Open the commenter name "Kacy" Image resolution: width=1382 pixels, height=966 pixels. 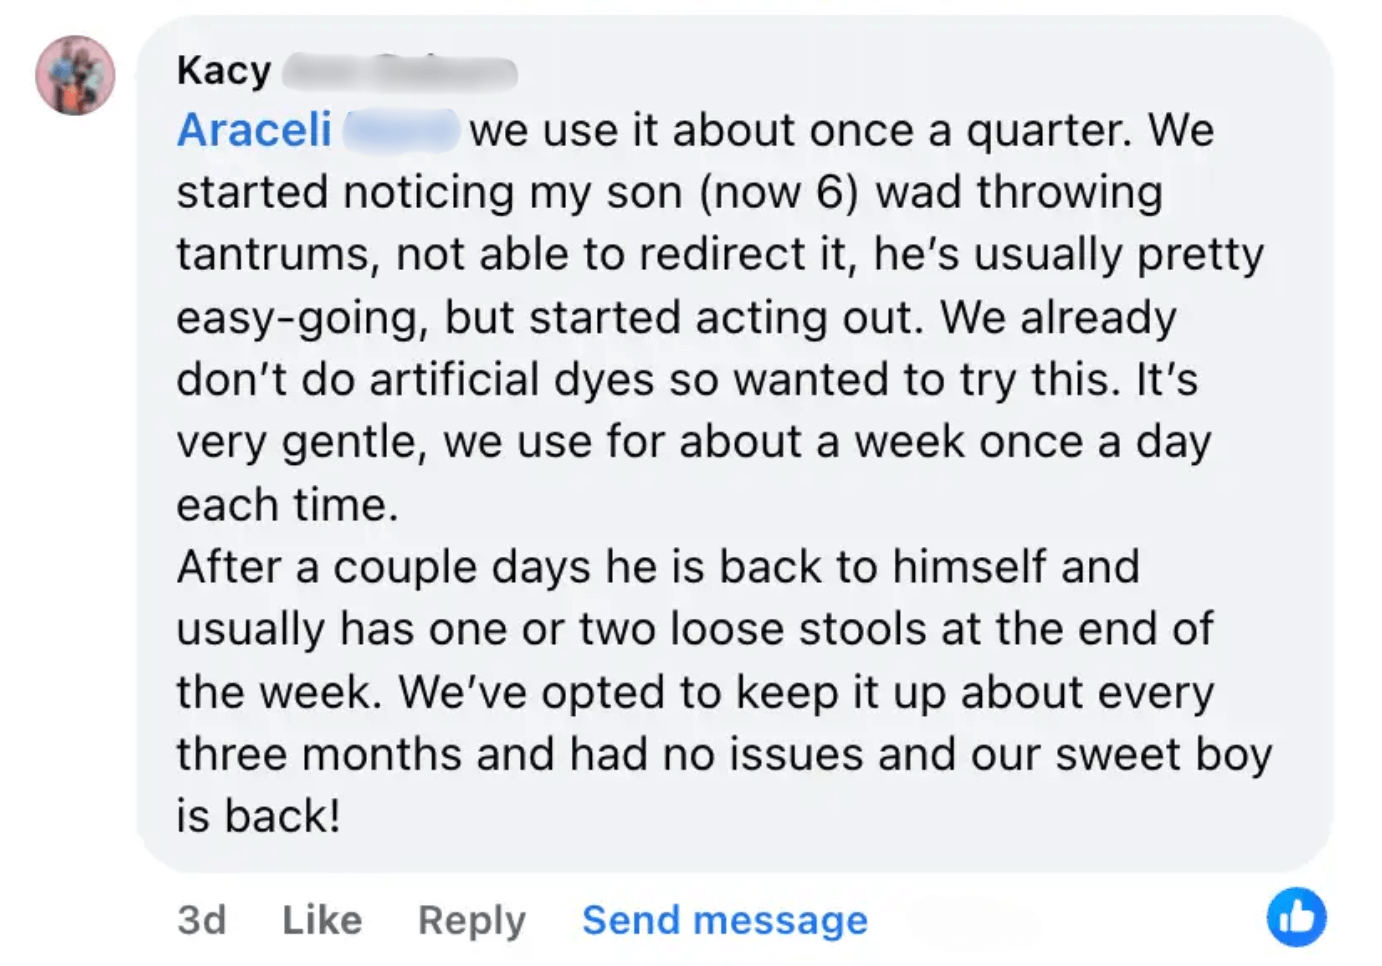point(224,71)
